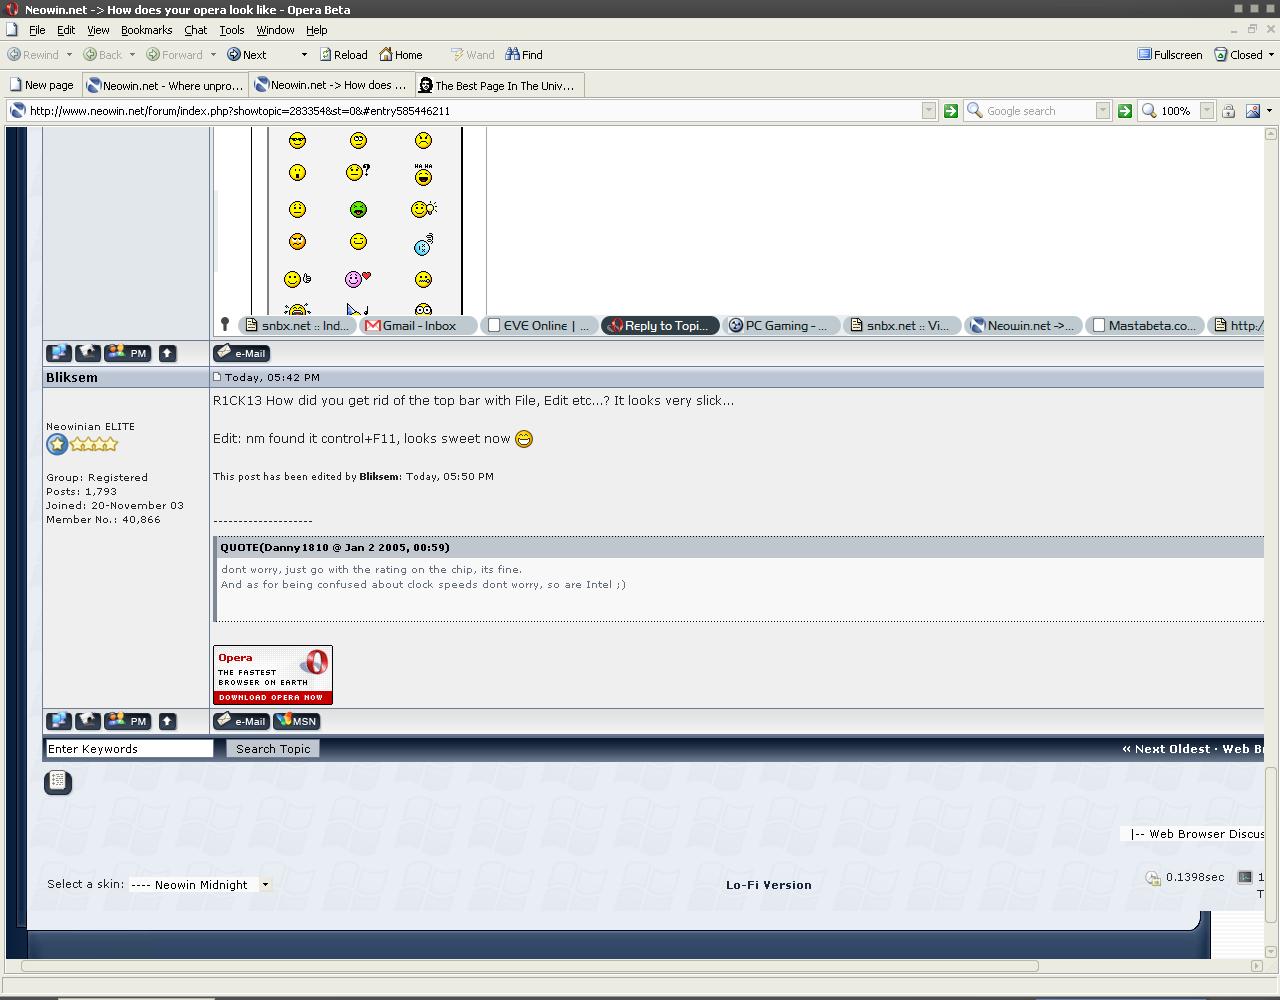The image size is (1280, 1000).
Task: Click the horizontal scrollbar at page bottom
Action: point(530,966)
